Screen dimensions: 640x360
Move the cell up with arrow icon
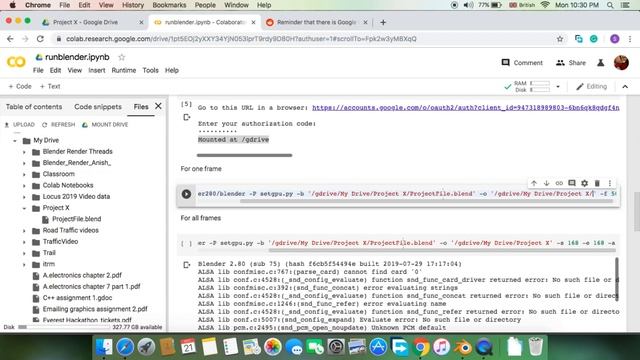pyautogui.click(x=534, y=183)
